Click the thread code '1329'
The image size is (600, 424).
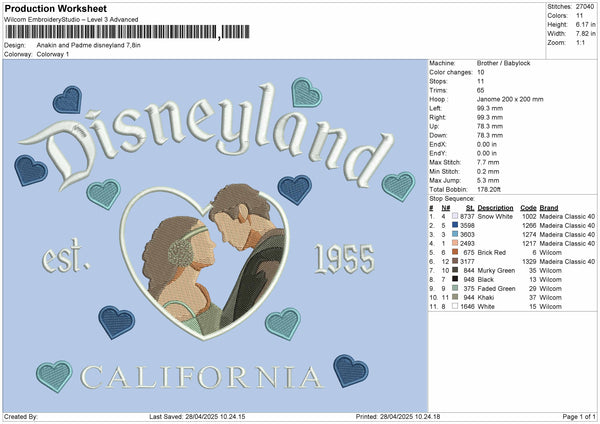(x=529, y=261)
